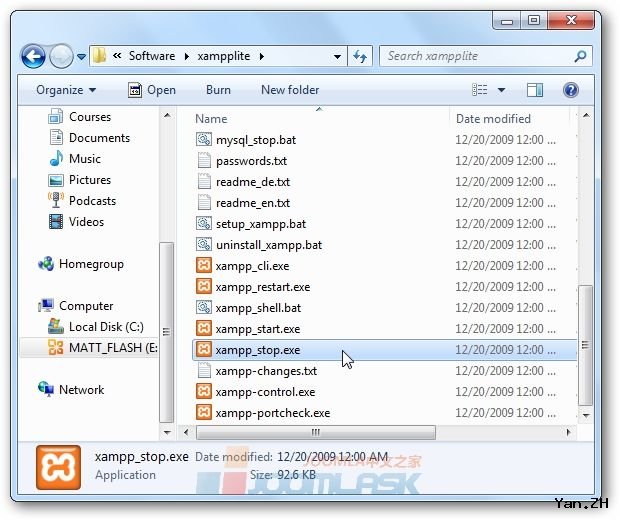Click horizontal scroll right arrow
This screenshot has width=620, height=520.
(x=569, y=432)
